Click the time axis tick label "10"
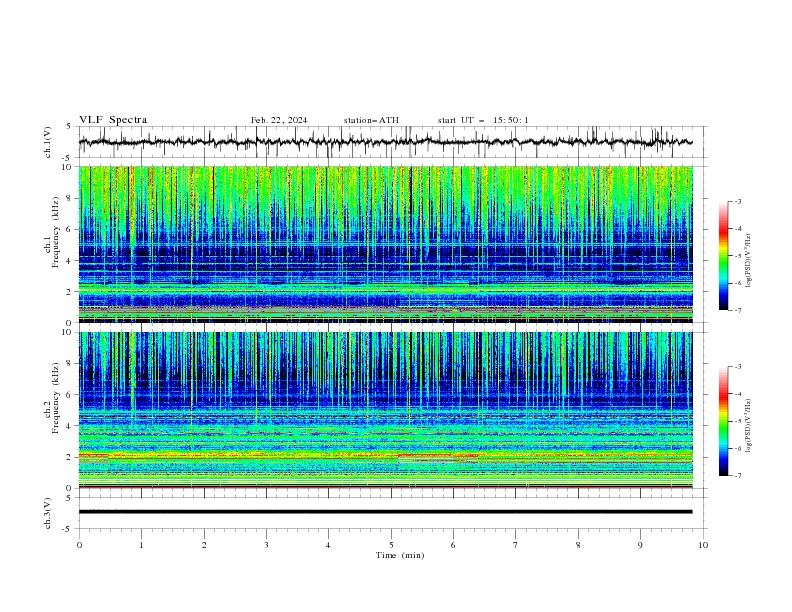 (703, 545)
